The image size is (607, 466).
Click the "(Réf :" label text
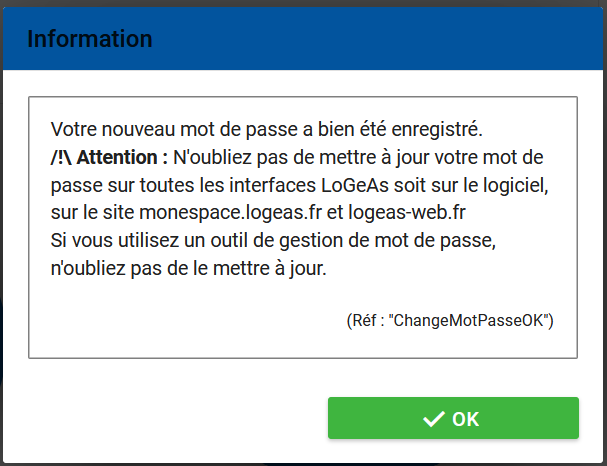[366, 320]
